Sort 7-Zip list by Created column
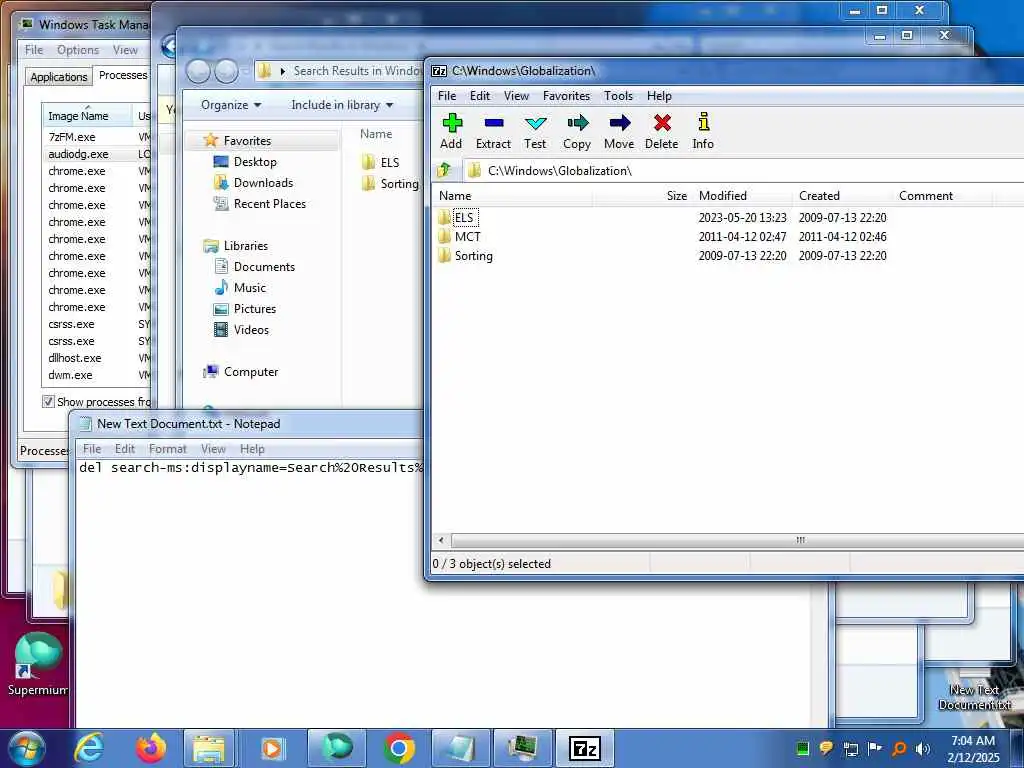 (842, 196)
